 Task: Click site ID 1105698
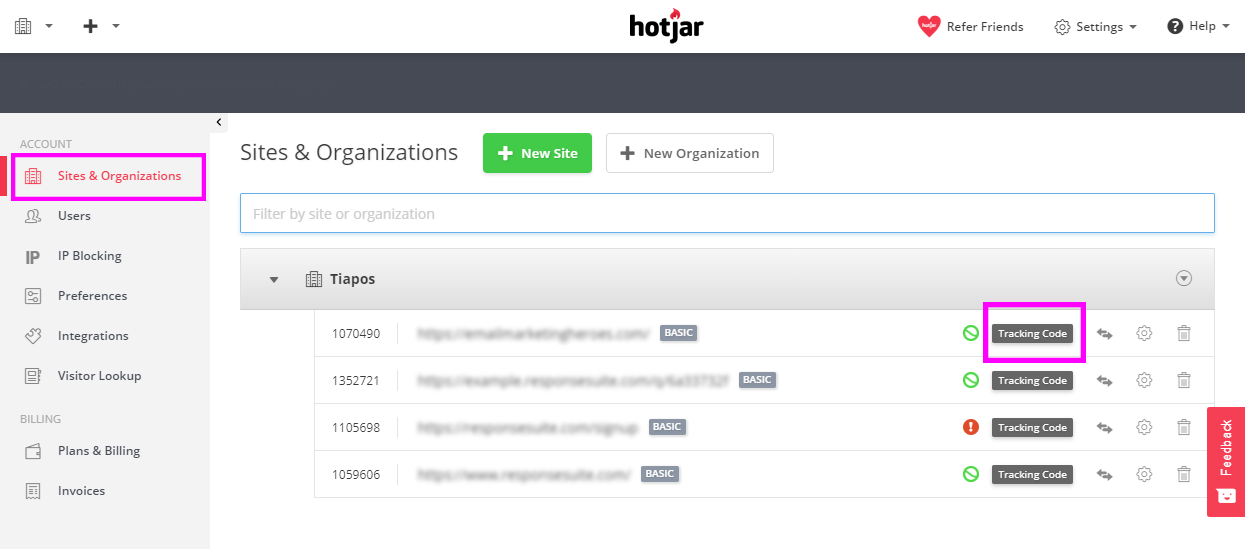tap(356, 427)
